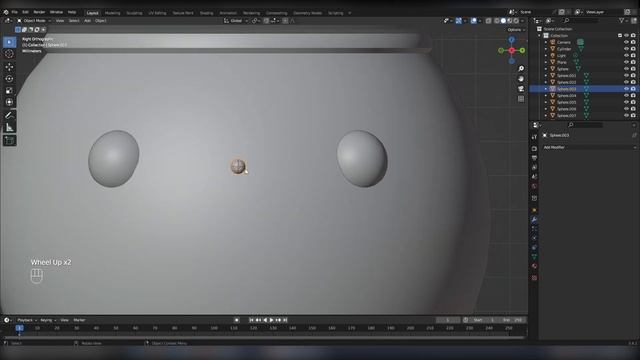The height and width of the screenshot is (360, 640).
Task: Open the Texture properties tab at bottom
Action: (534, 278)
